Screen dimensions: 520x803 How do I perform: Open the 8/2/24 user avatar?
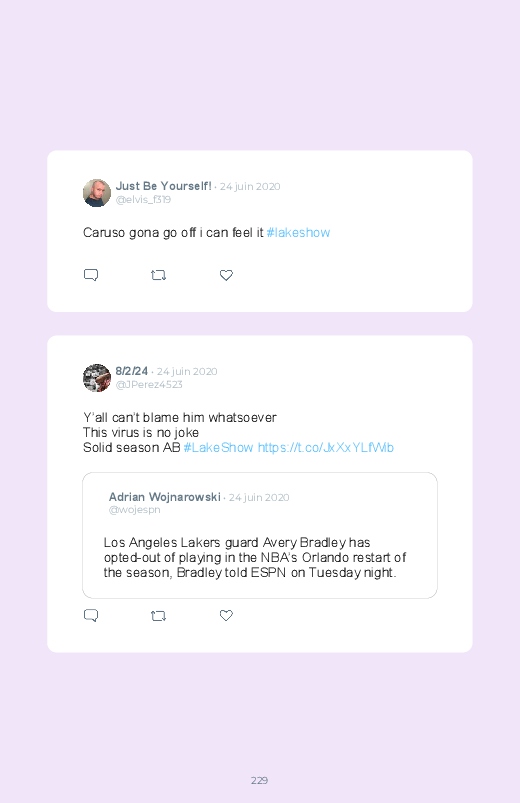point(97,378)
